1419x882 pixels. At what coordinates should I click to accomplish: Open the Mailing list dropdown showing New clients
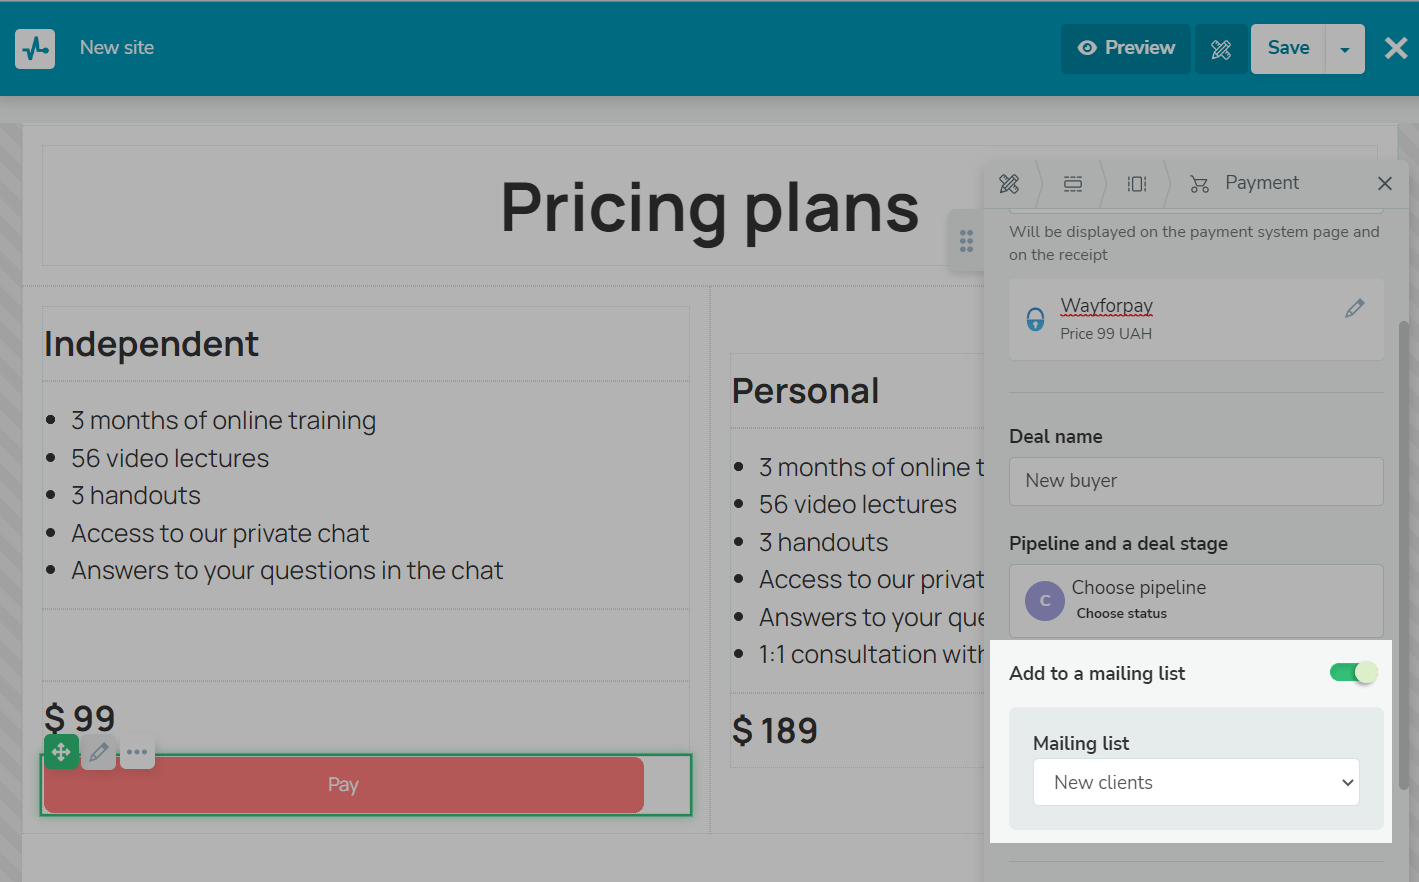pos(1196,782)
